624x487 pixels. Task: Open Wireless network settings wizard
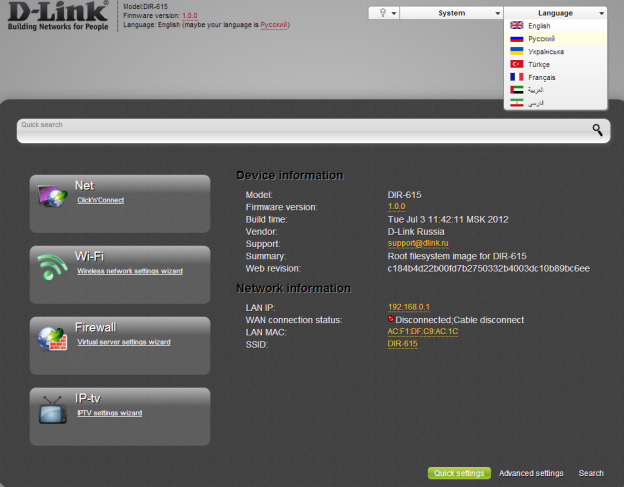pos(130,271)
